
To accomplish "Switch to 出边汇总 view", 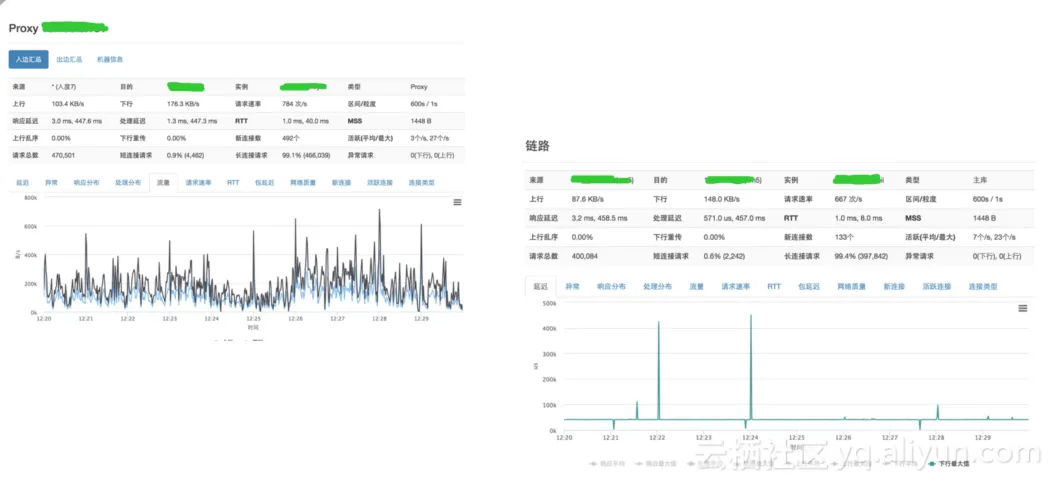I will (69, 59).
